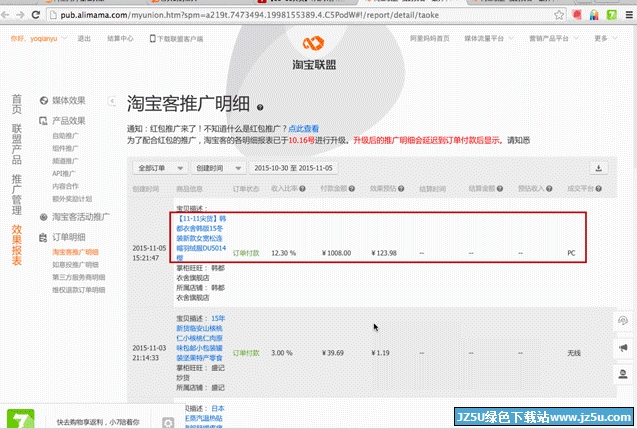Open 阿里妈妈首页 link
Screen dimensions: 637x429
click(x=430, y=39)
